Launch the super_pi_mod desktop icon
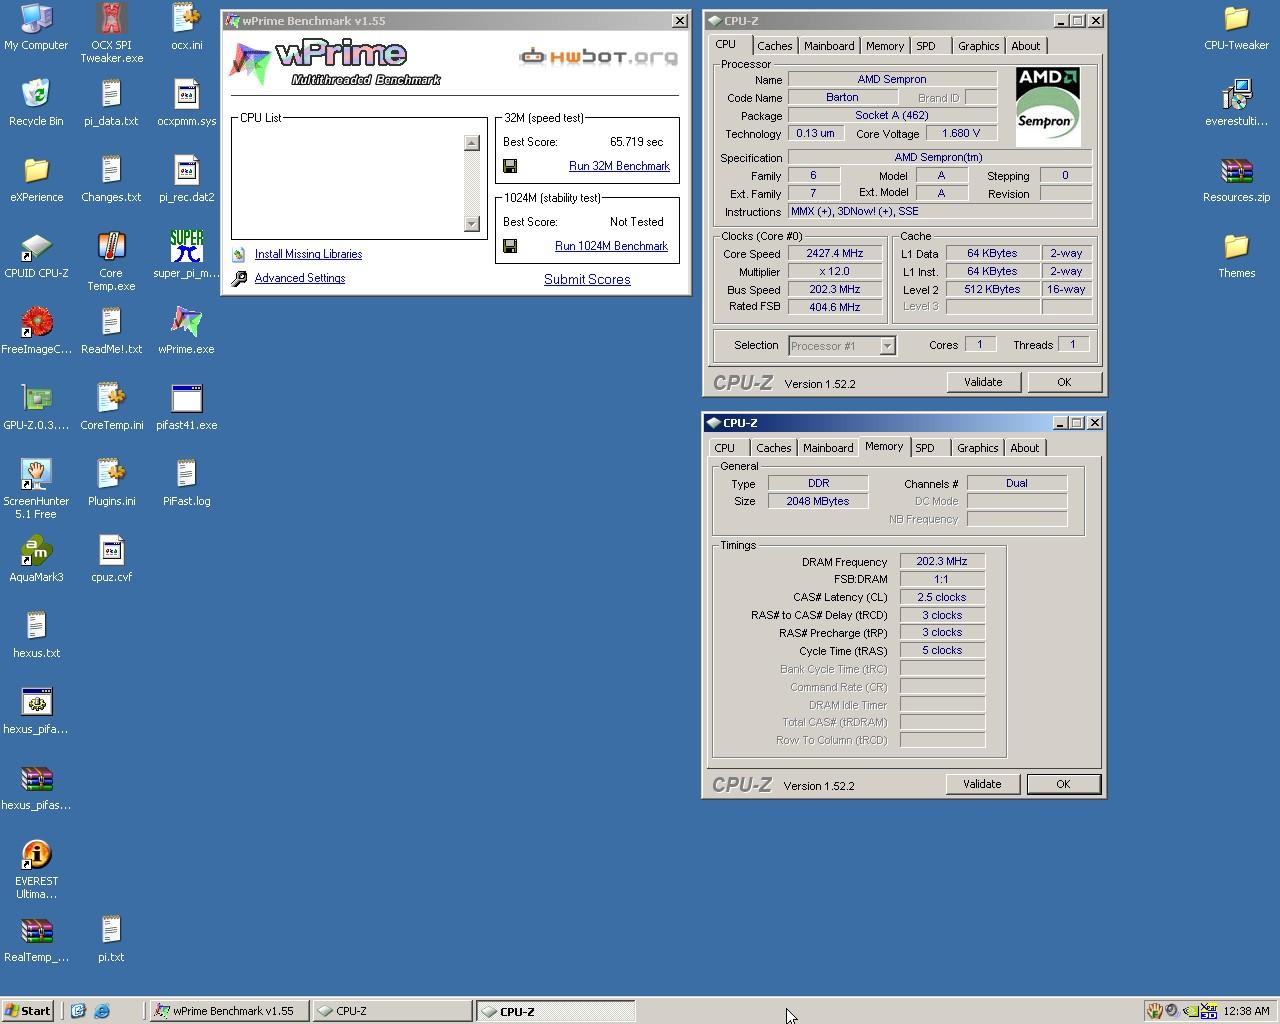 tap(186, 254)
